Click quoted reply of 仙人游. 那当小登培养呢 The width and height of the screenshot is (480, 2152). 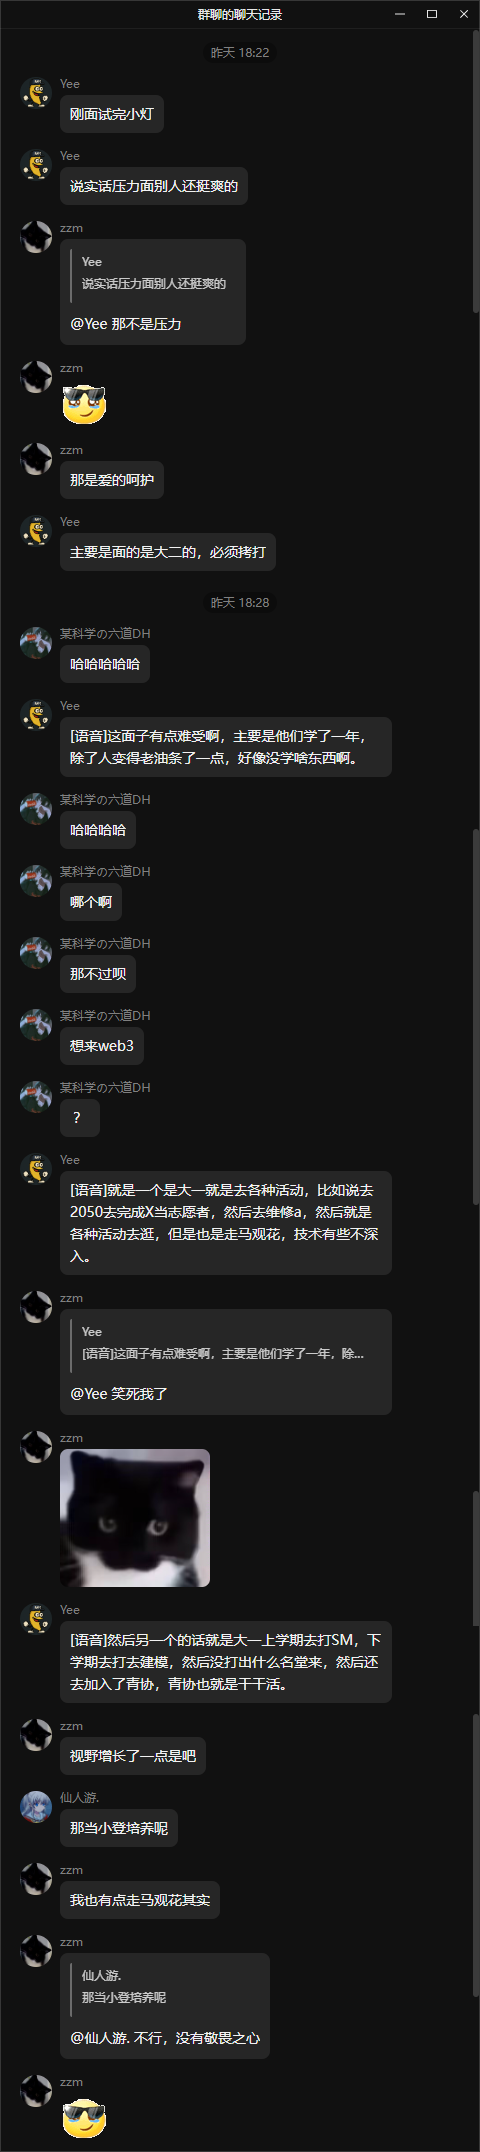[165, 1987]
